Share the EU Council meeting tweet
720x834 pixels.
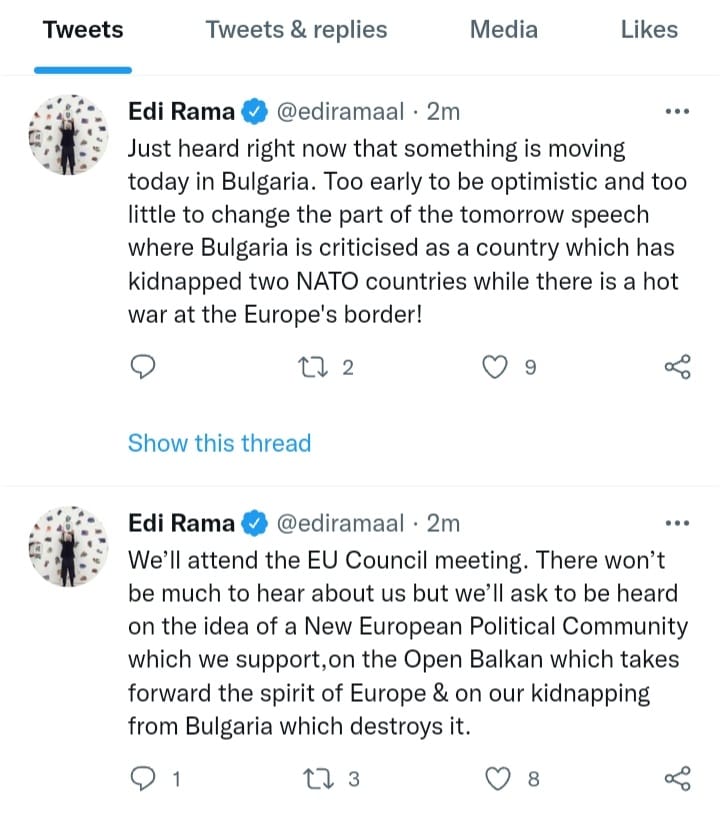(677, 779)
